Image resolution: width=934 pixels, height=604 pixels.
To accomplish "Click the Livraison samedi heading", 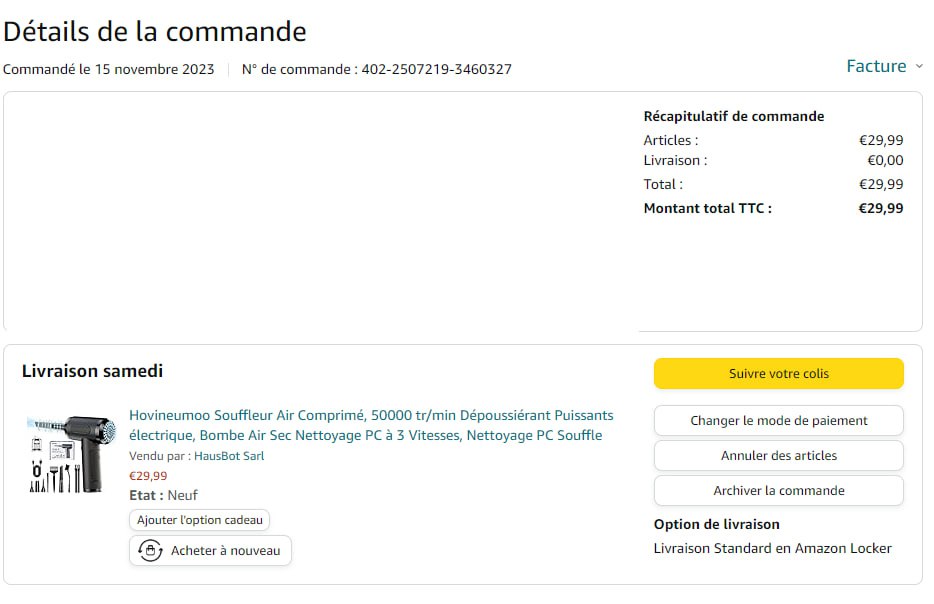I will click(92, 371).
